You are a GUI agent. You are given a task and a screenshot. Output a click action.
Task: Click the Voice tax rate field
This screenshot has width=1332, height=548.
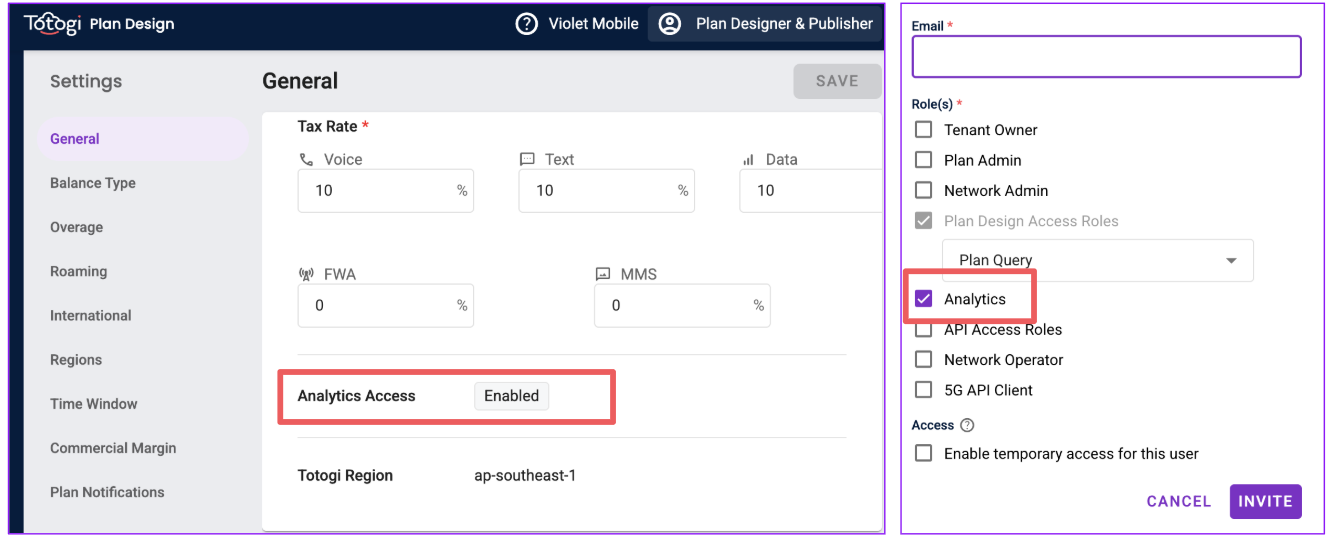376,191
